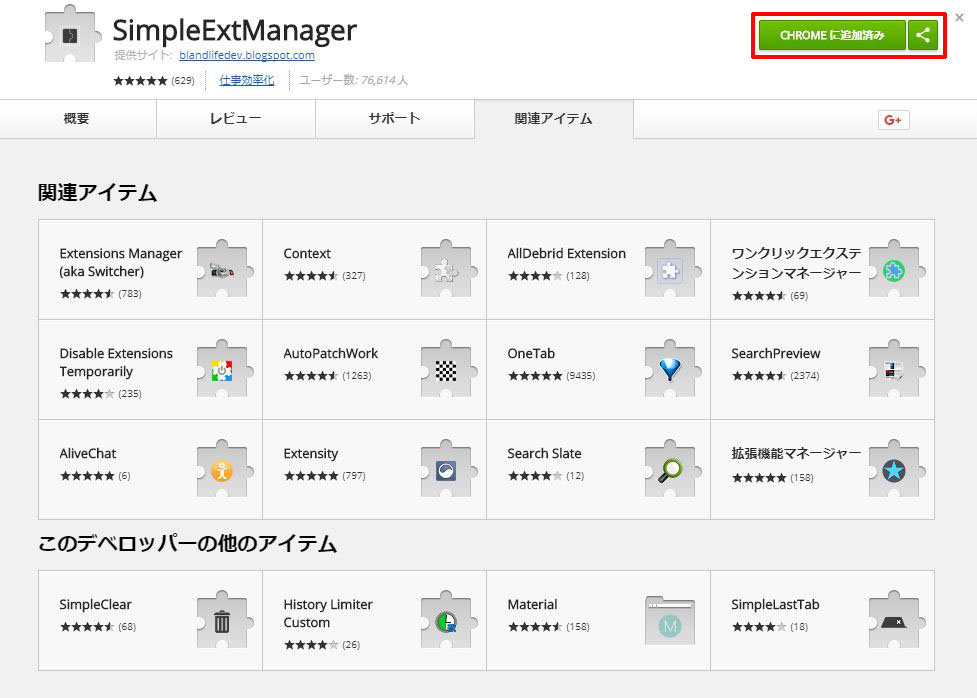Click the AllDebrid Extension icon

(x=672, y=269)
